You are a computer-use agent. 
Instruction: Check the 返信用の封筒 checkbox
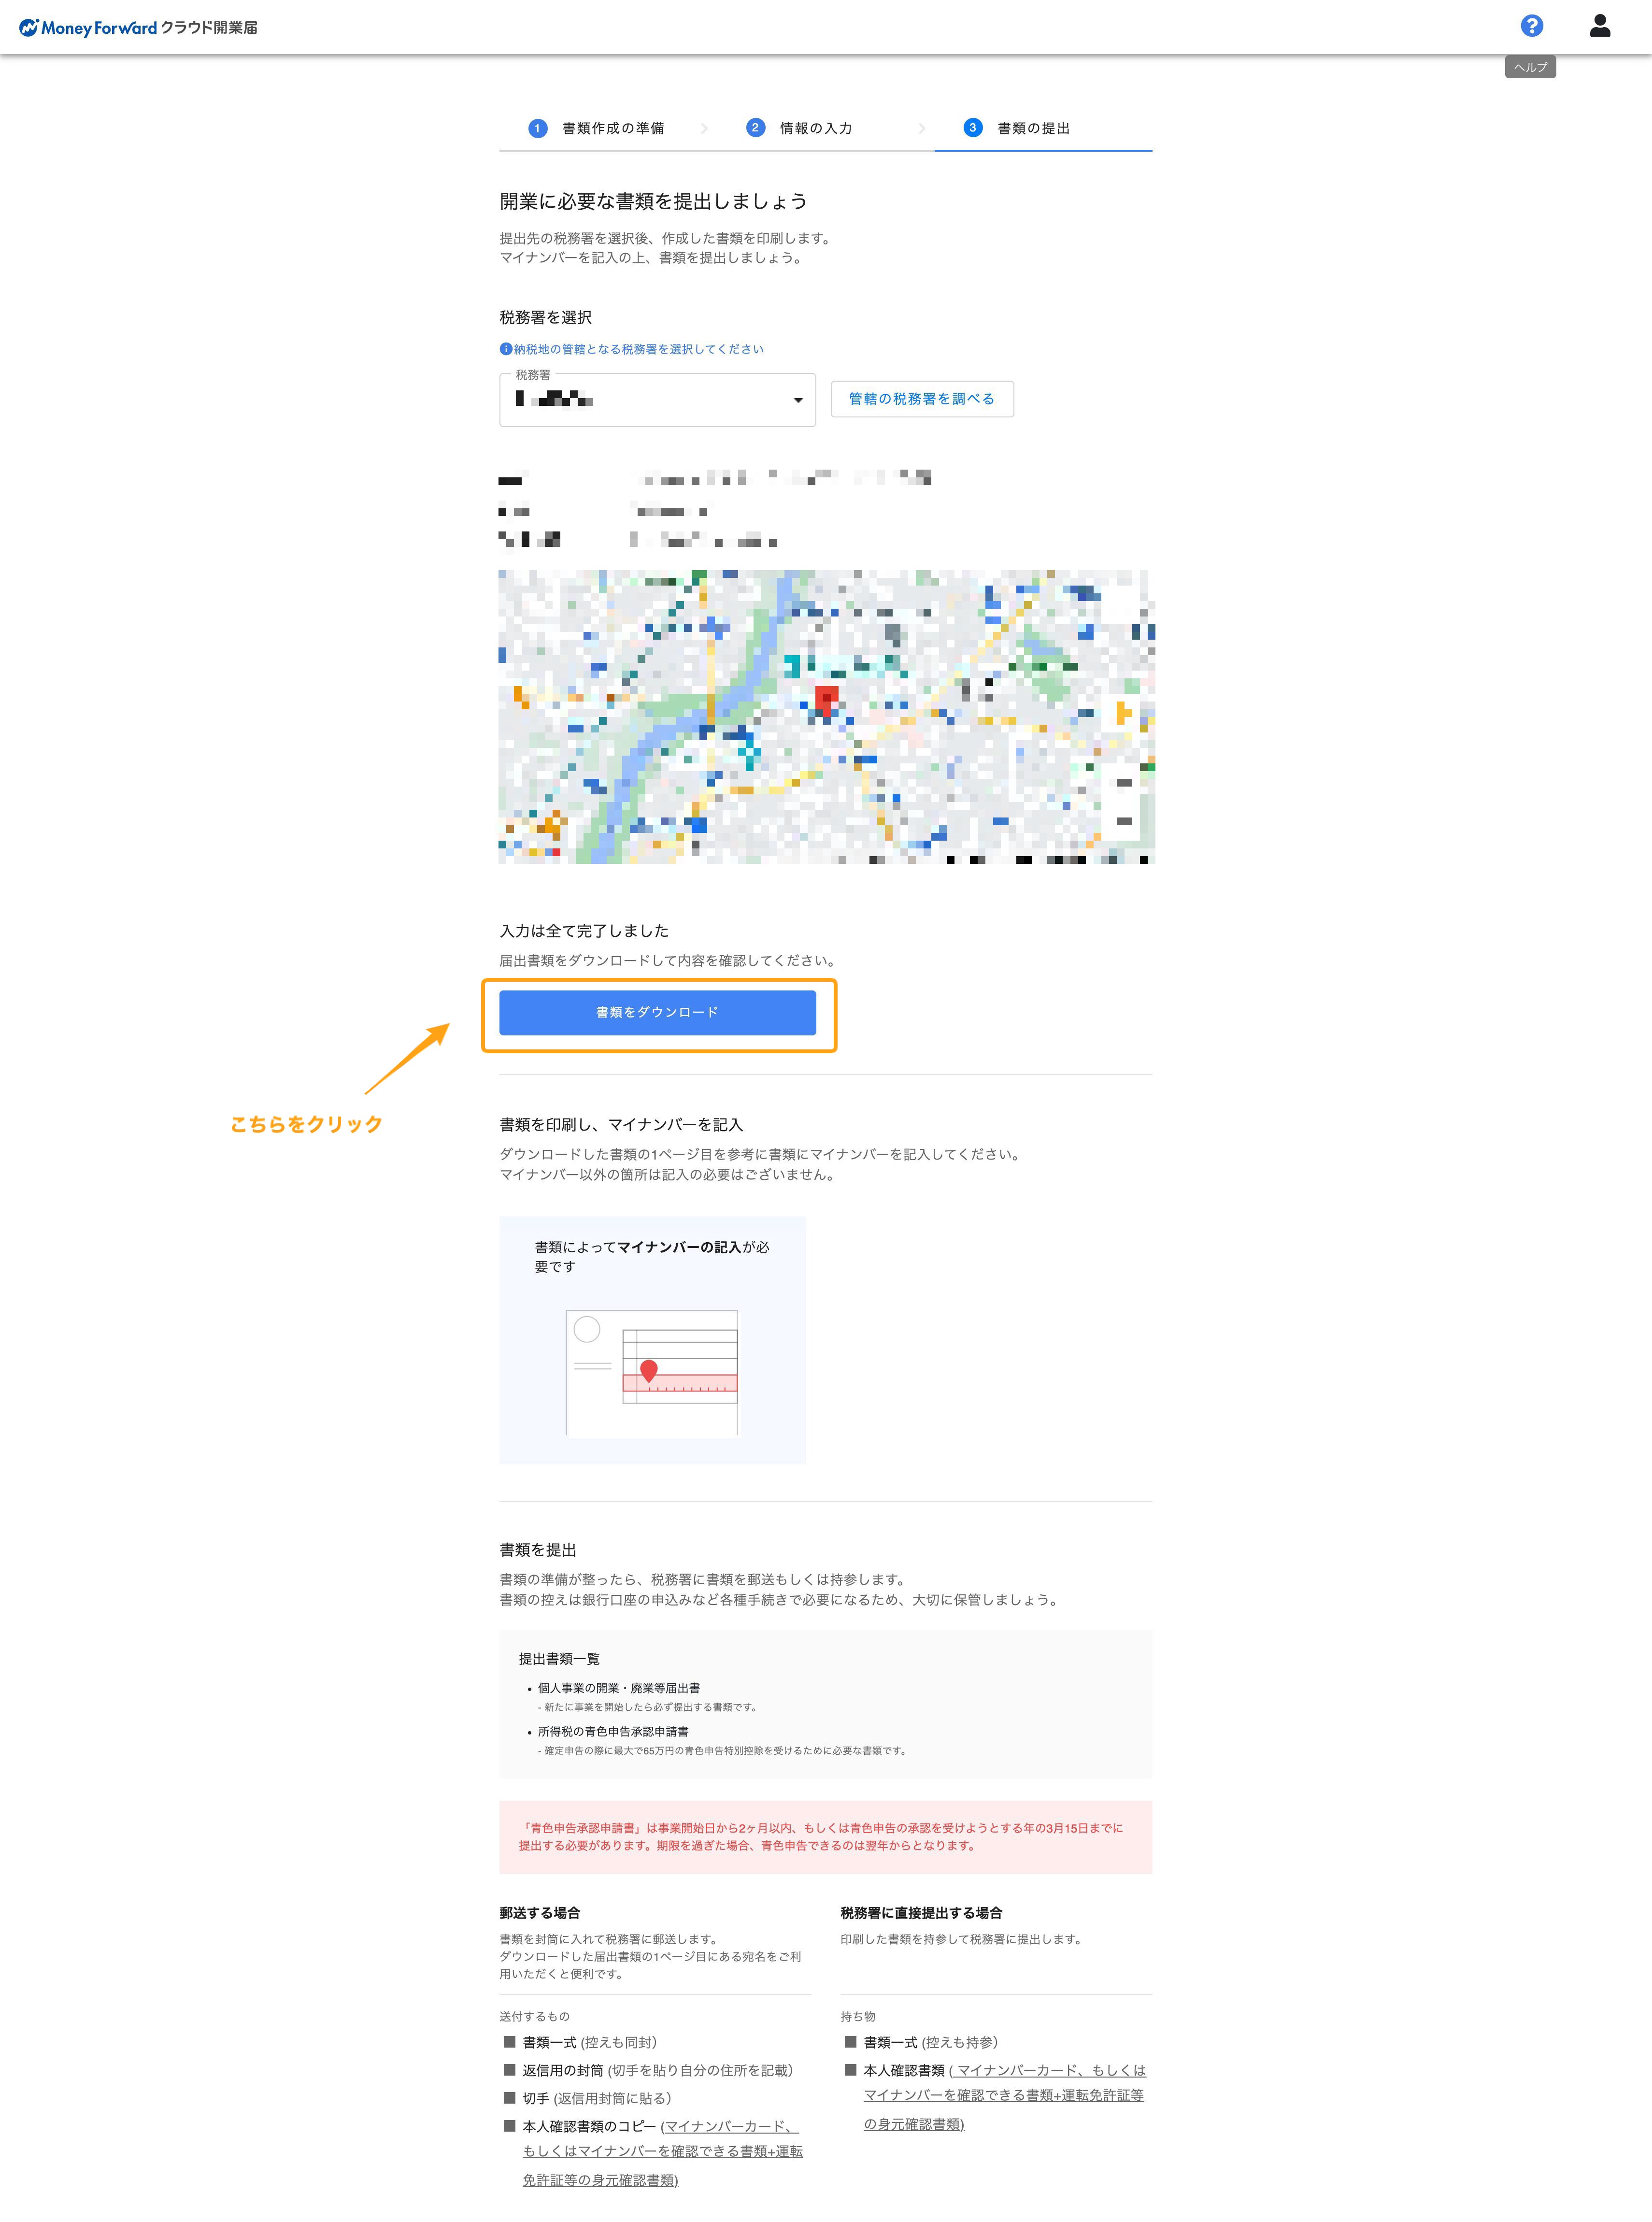click(x=510, y=2070)
